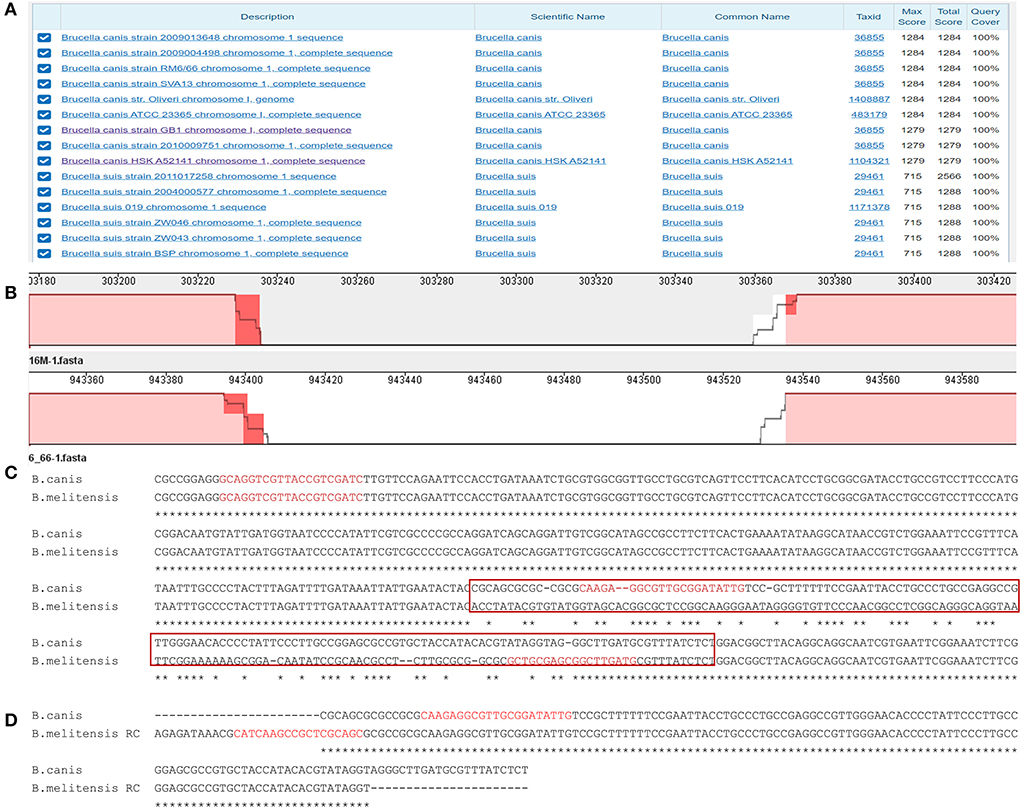The height and width of the screenshot is (808, 1021).
Task: Toggle checkbox for Brucella canis strain RM6/66
Action: (x=44, y=68)
